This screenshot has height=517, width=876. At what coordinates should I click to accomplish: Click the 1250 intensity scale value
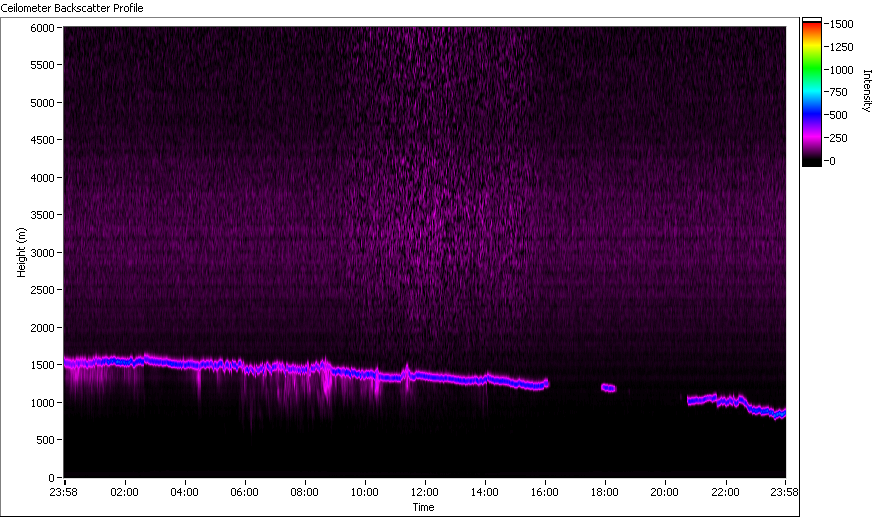842,47
